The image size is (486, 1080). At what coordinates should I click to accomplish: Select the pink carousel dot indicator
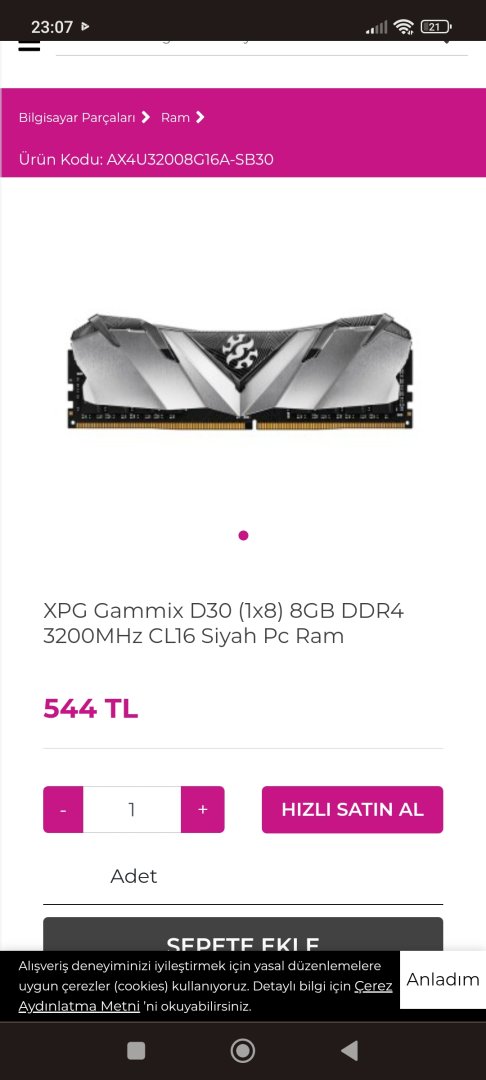point(243,535)
